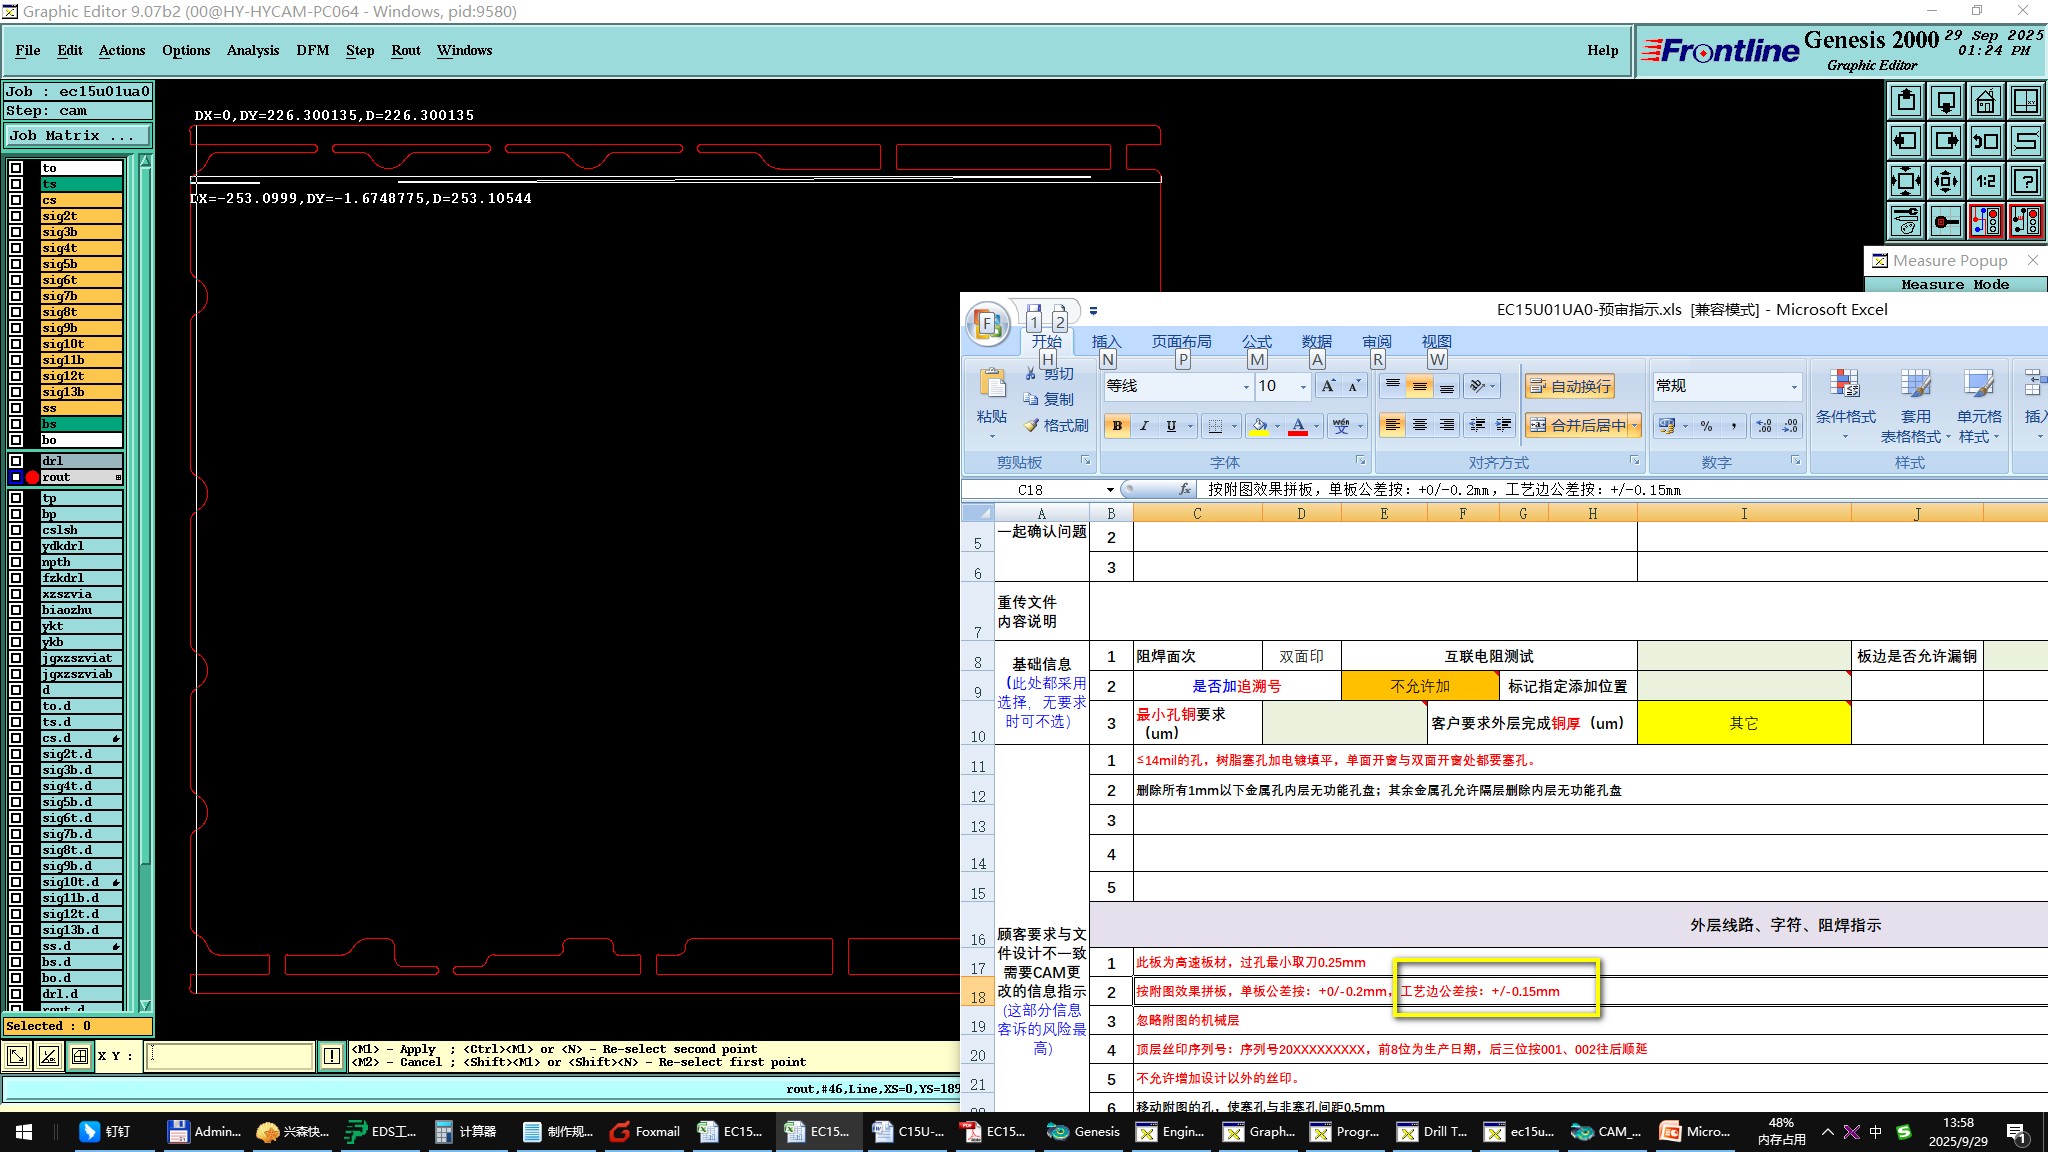Click the Excel Office round button
This screenshot has width=2048, height=1152.
[987, 324]
